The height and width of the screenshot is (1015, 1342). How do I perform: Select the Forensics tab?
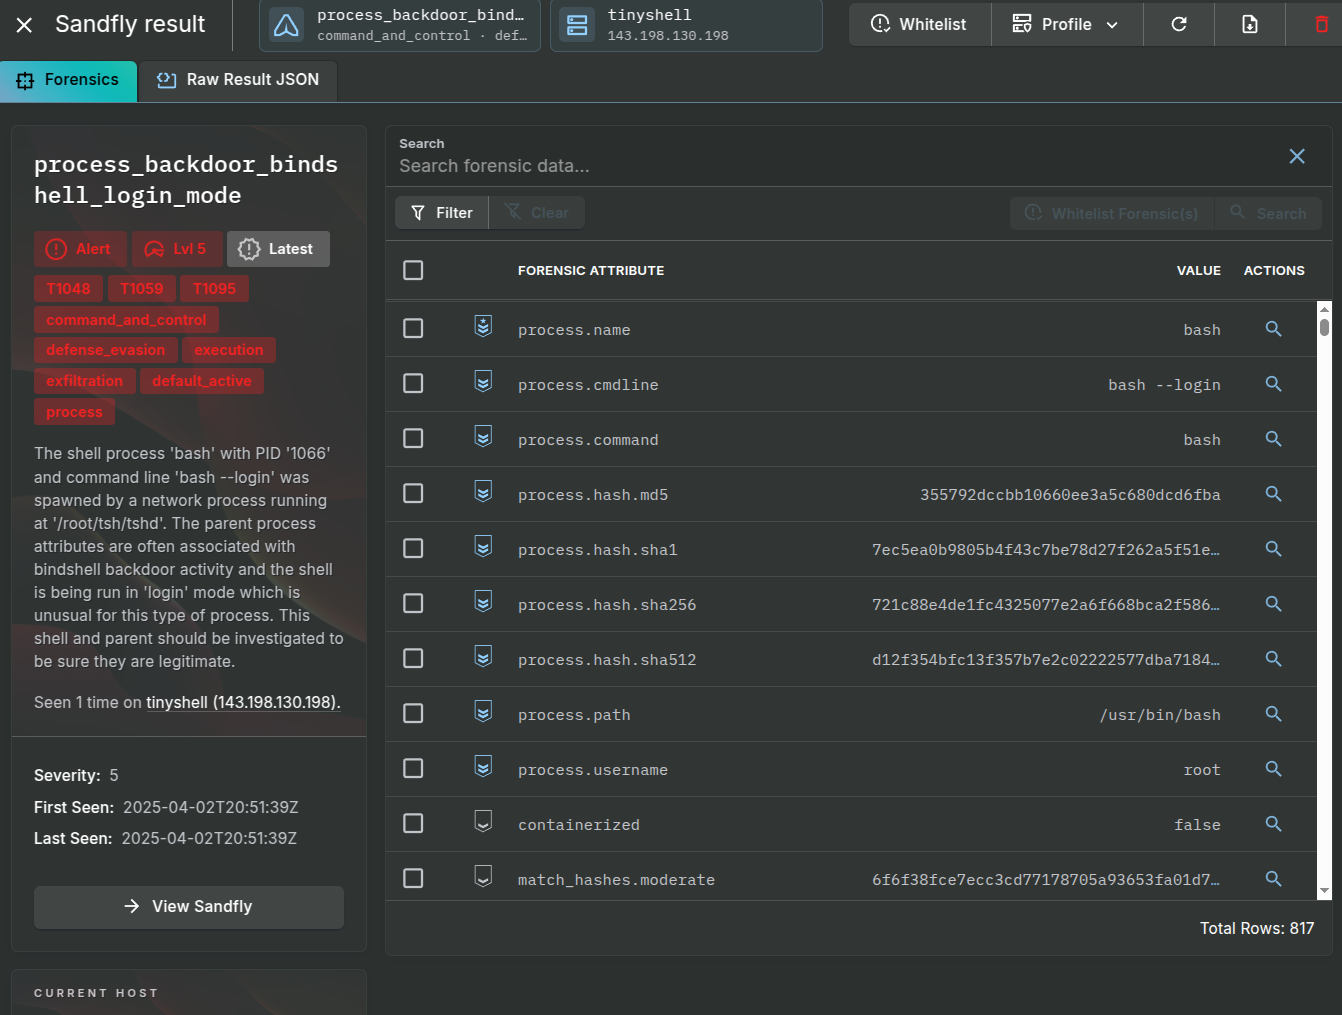click(68, 80)
